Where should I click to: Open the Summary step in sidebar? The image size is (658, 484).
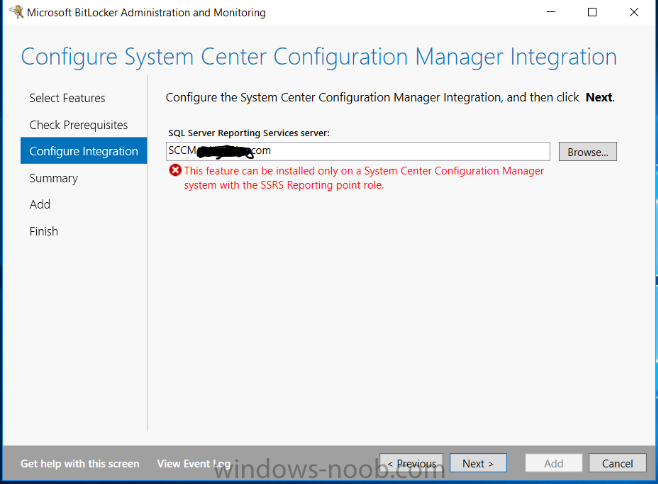tap(53, 178)
